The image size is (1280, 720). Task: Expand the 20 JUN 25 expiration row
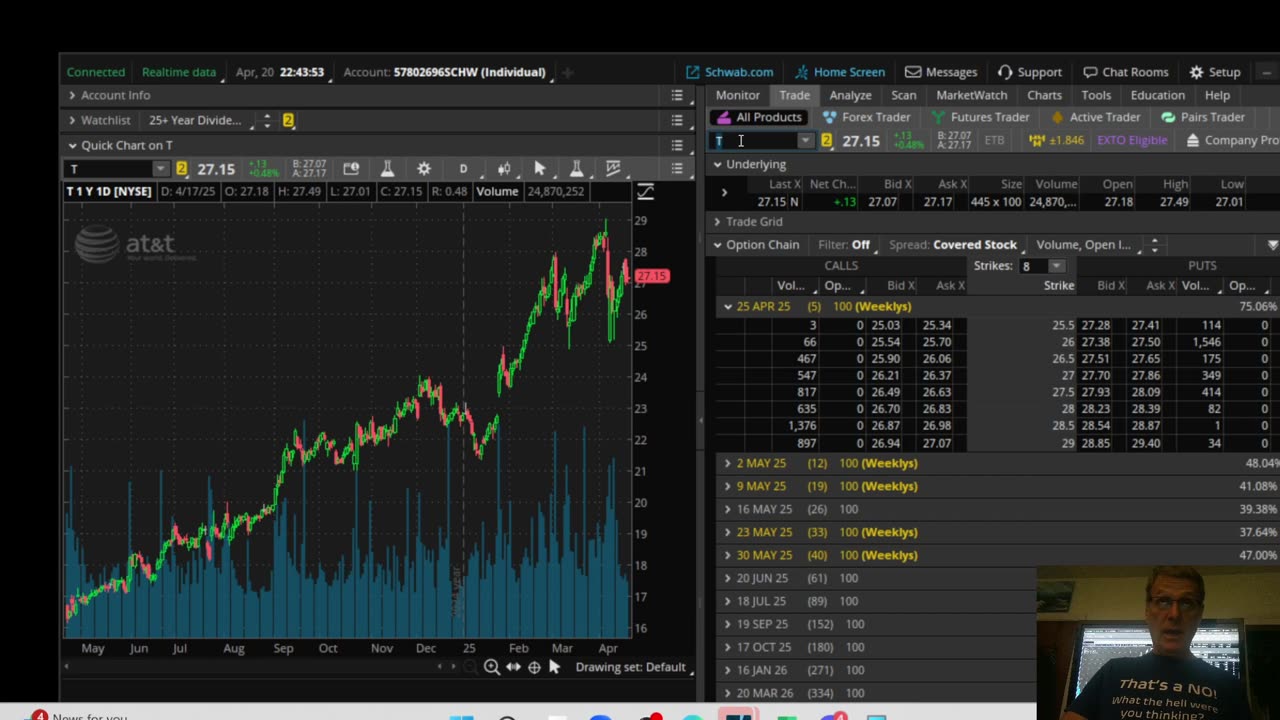[728, 578]
